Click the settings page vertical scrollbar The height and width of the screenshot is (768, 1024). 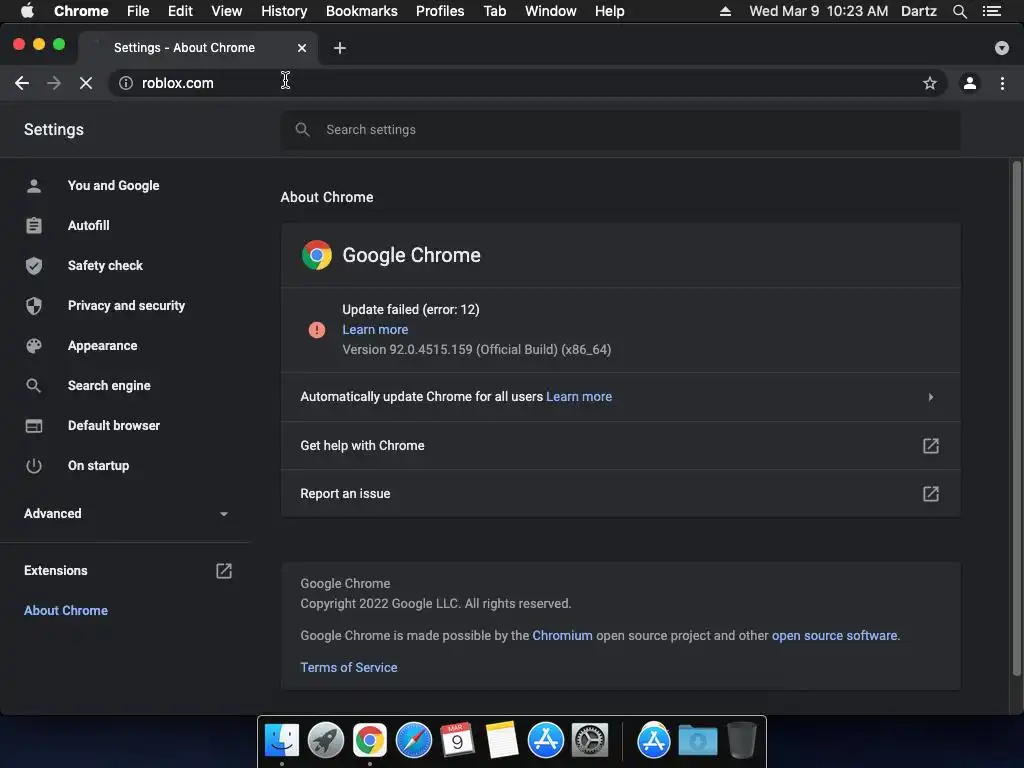click(1016, 418)
